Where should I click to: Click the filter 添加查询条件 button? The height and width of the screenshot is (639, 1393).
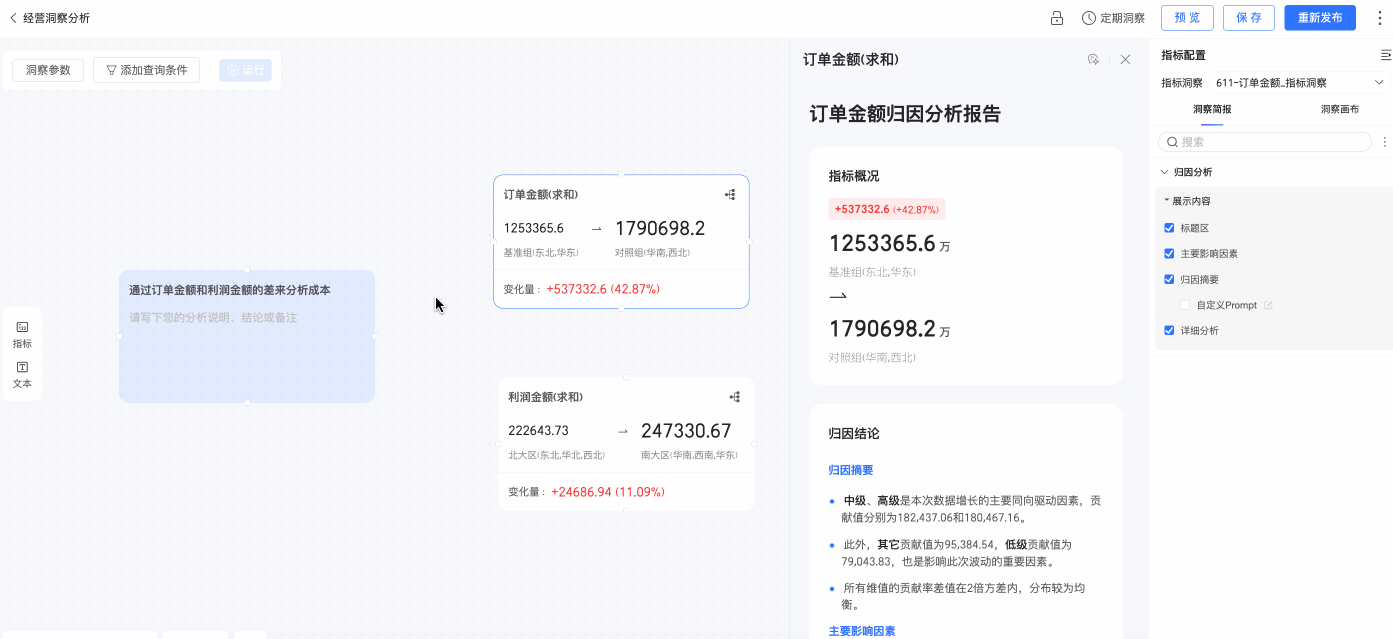147,70
